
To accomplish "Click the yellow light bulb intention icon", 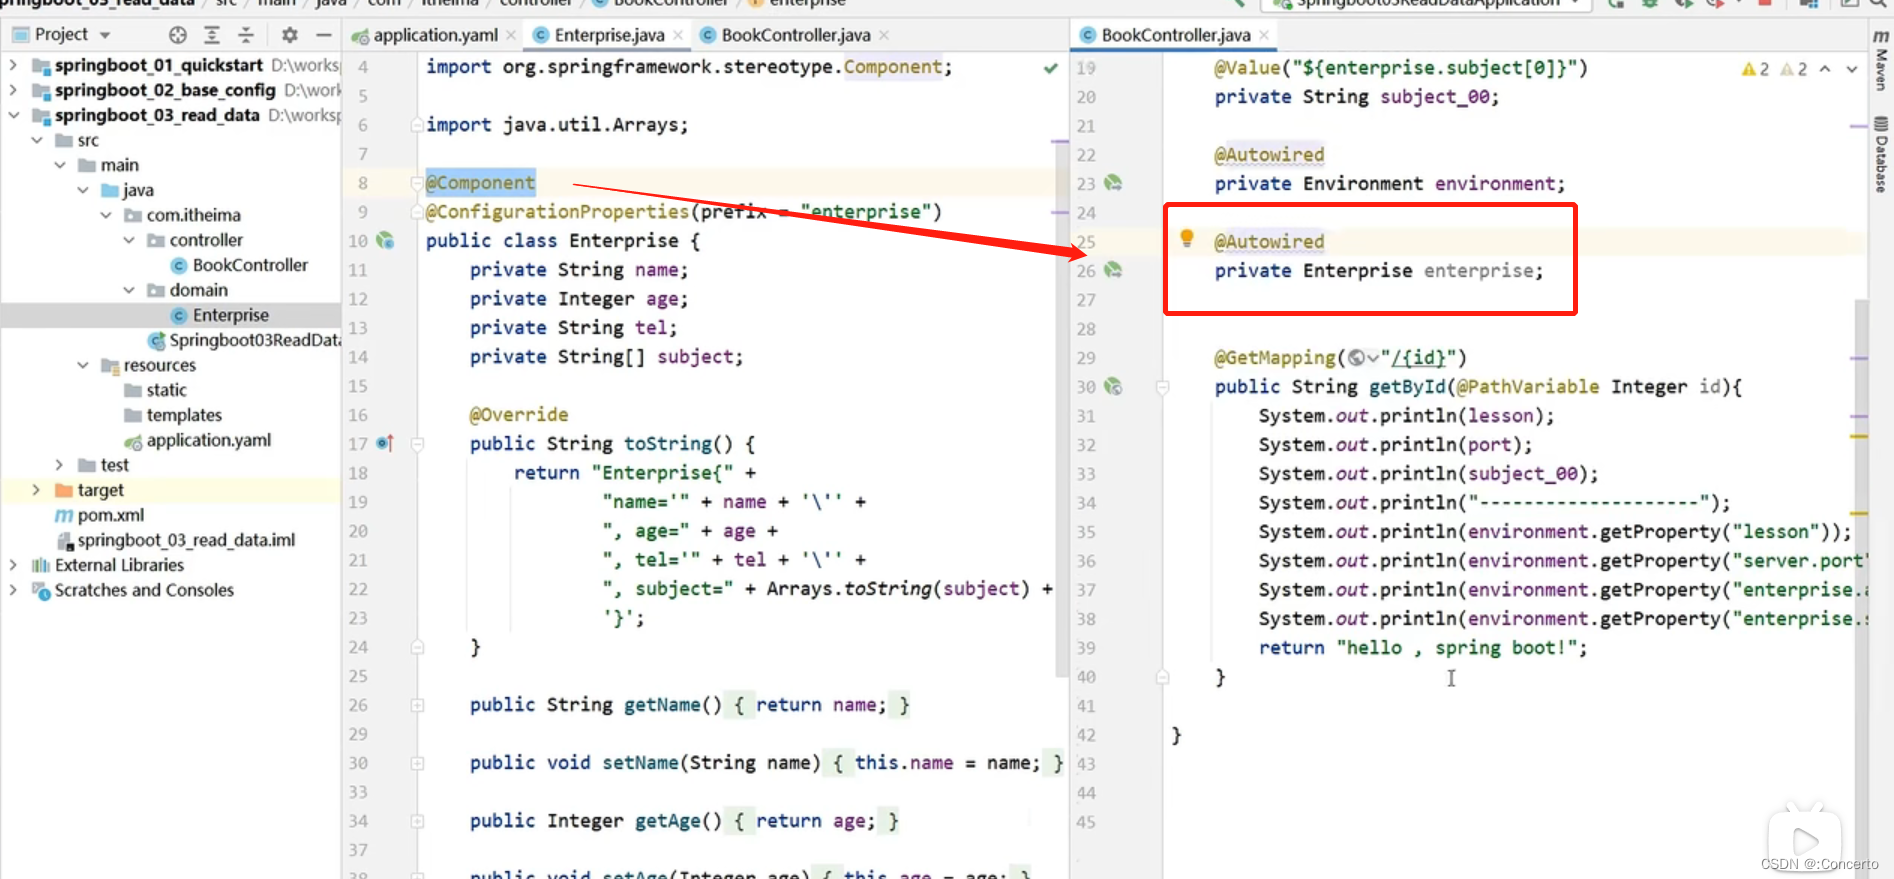I will [1187, 238].
